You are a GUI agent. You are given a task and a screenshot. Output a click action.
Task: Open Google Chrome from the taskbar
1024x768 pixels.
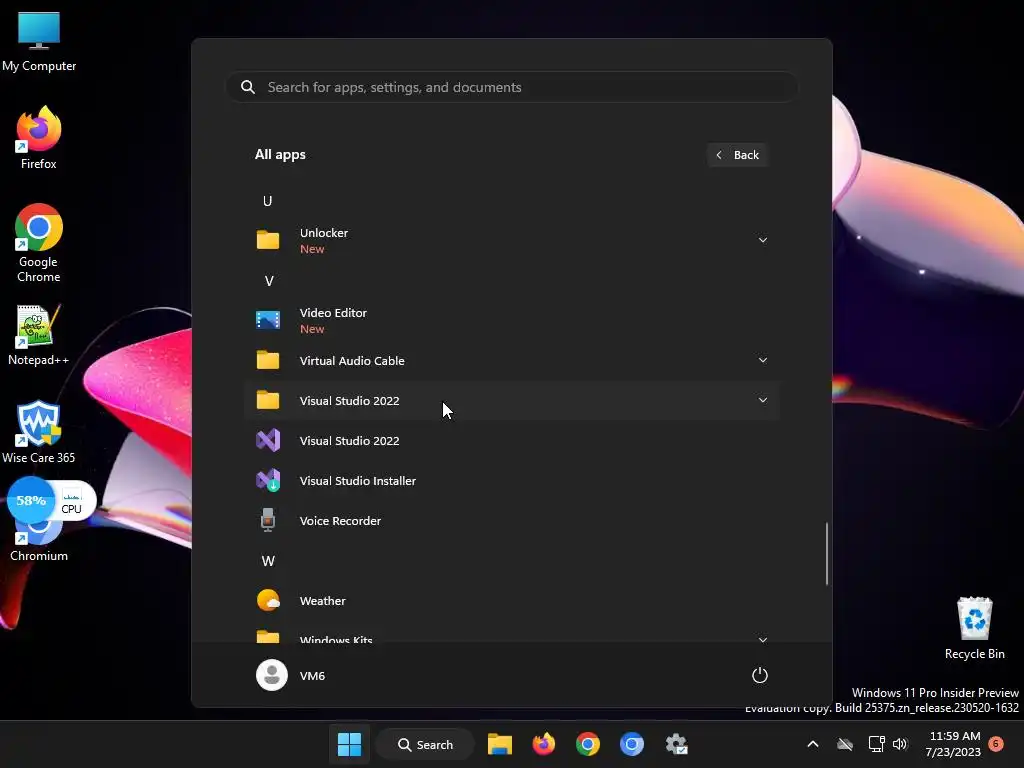click(x=588, y=744)
